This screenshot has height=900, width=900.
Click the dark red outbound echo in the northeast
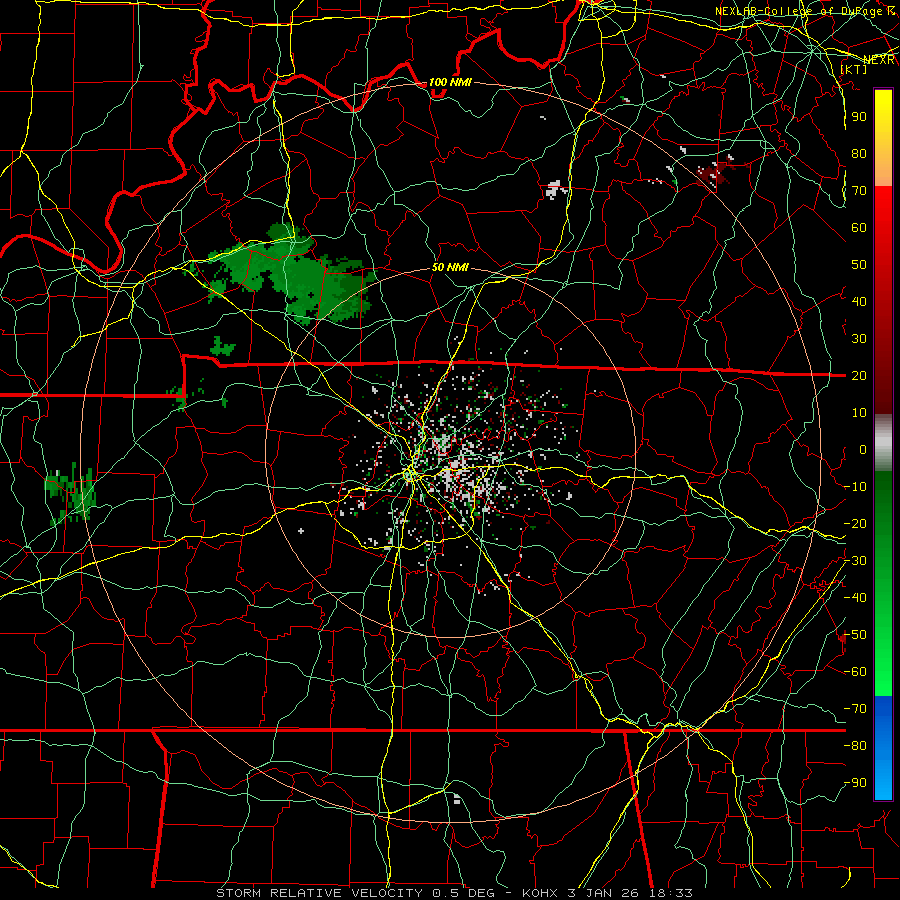tap(712, 172)
